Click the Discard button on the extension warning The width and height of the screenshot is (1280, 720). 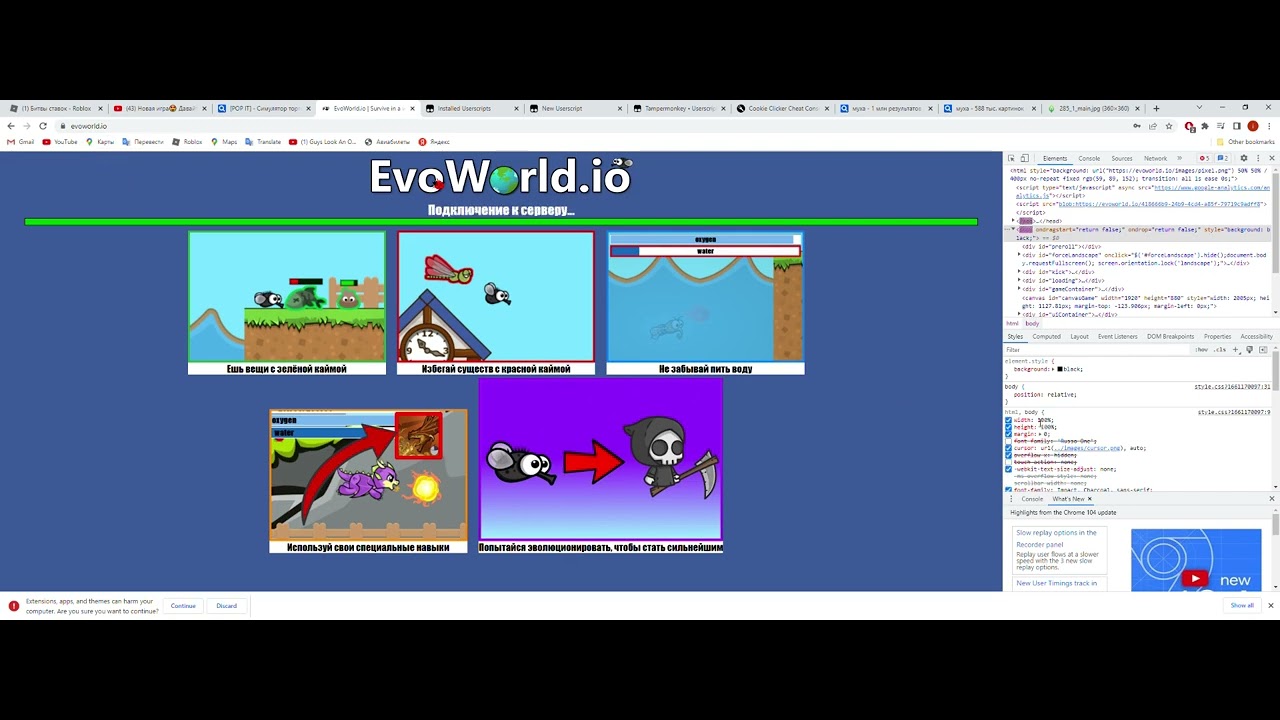tap(227, 606)
